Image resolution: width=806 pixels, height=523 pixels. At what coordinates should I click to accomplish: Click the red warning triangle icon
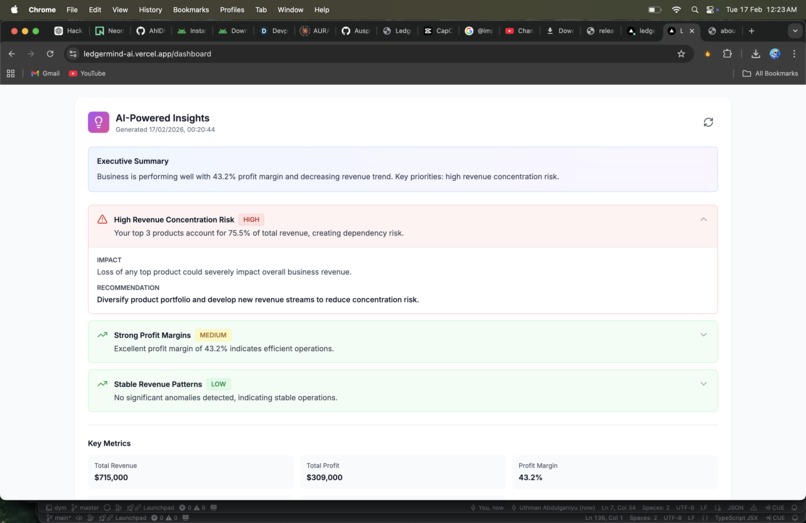[x=102, y=220]
